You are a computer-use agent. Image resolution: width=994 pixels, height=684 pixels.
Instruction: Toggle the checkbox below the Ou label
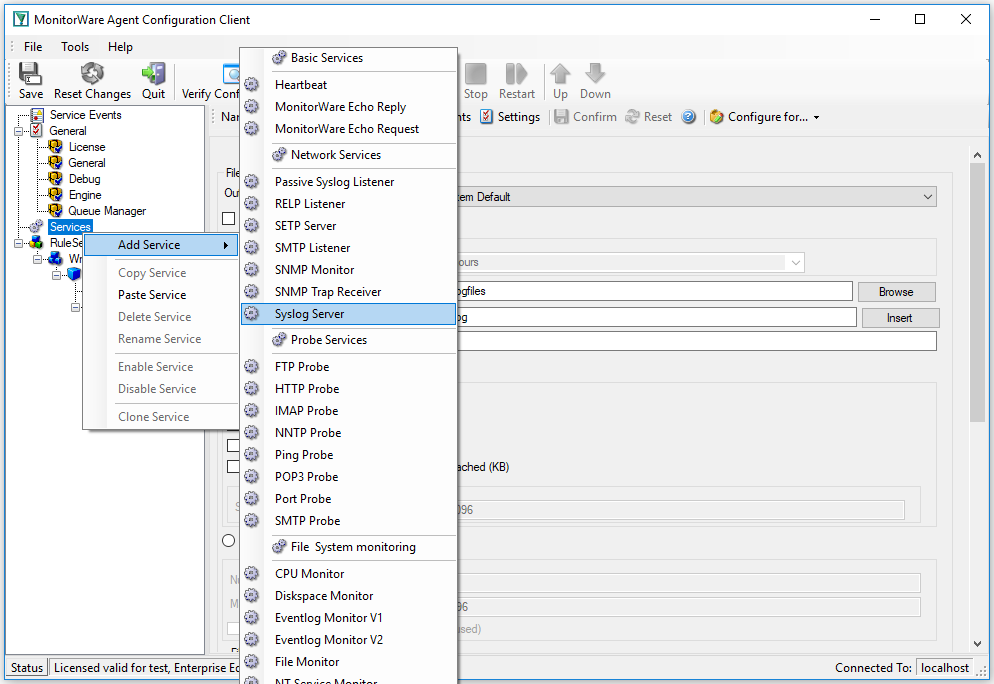229,219
